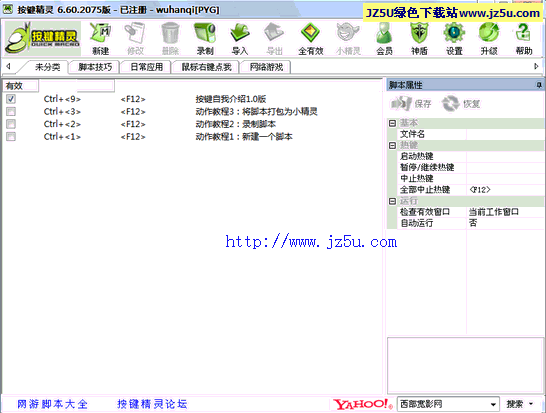Viewport: 546px width, 413px height.
Task: Switch to the 鼠标右键点装 tab
Action: (x=206, y=67)
